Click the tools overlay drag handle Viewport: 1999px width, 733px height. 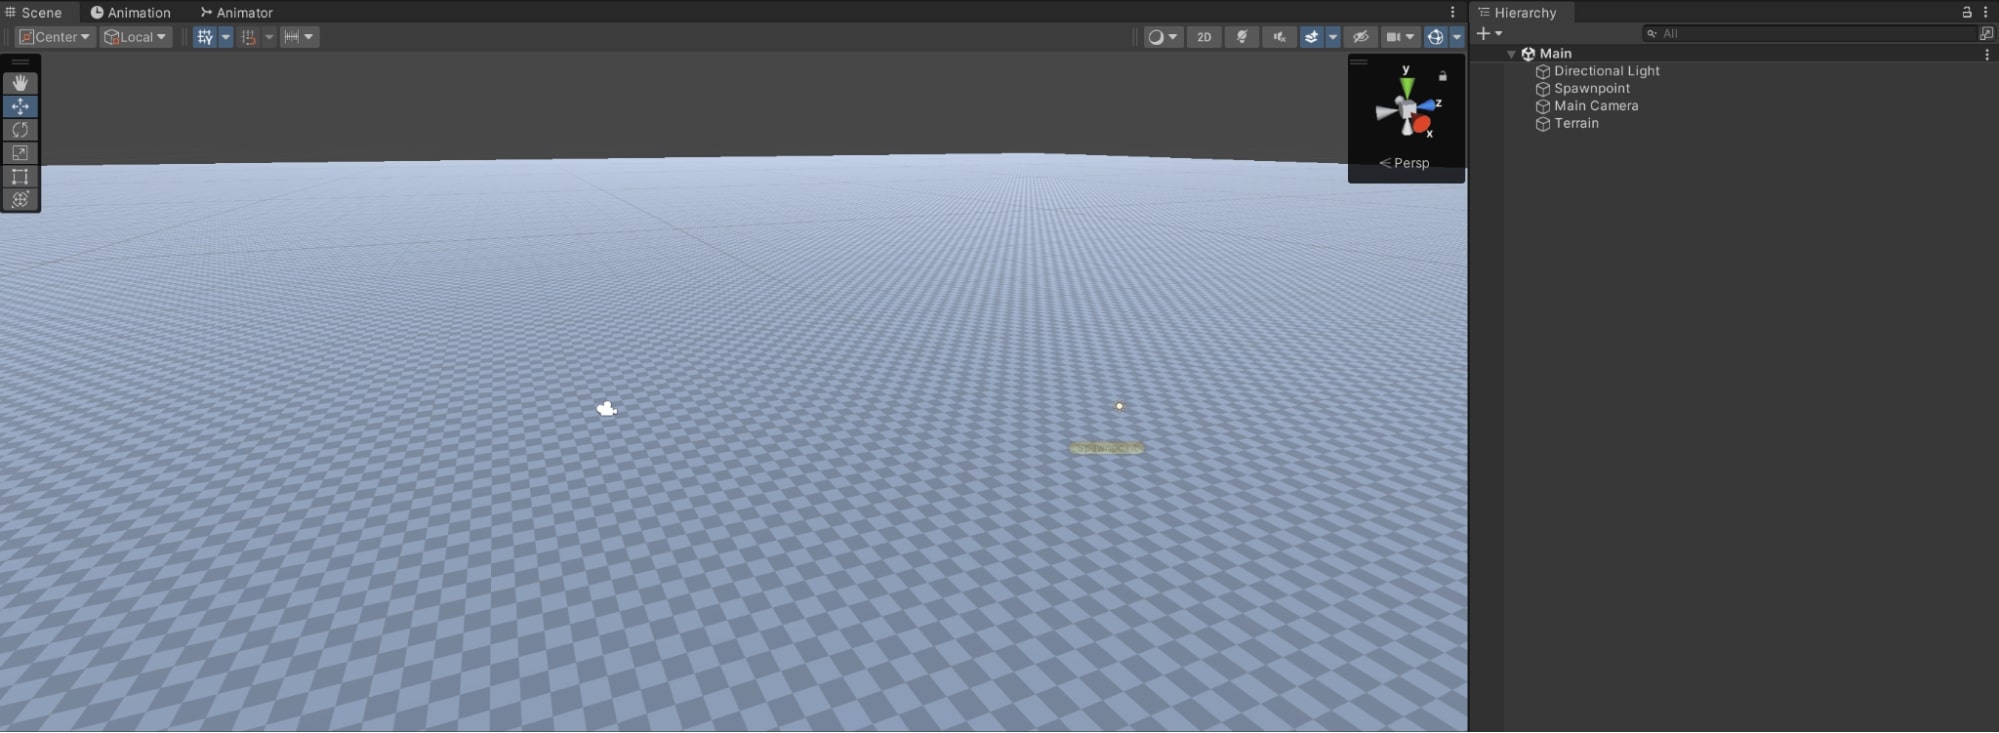point(20,63)
